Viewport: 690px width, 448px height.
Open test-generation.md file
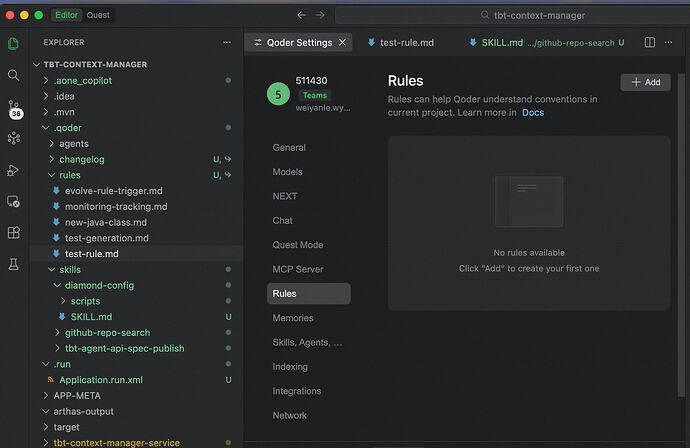point(107,238)
